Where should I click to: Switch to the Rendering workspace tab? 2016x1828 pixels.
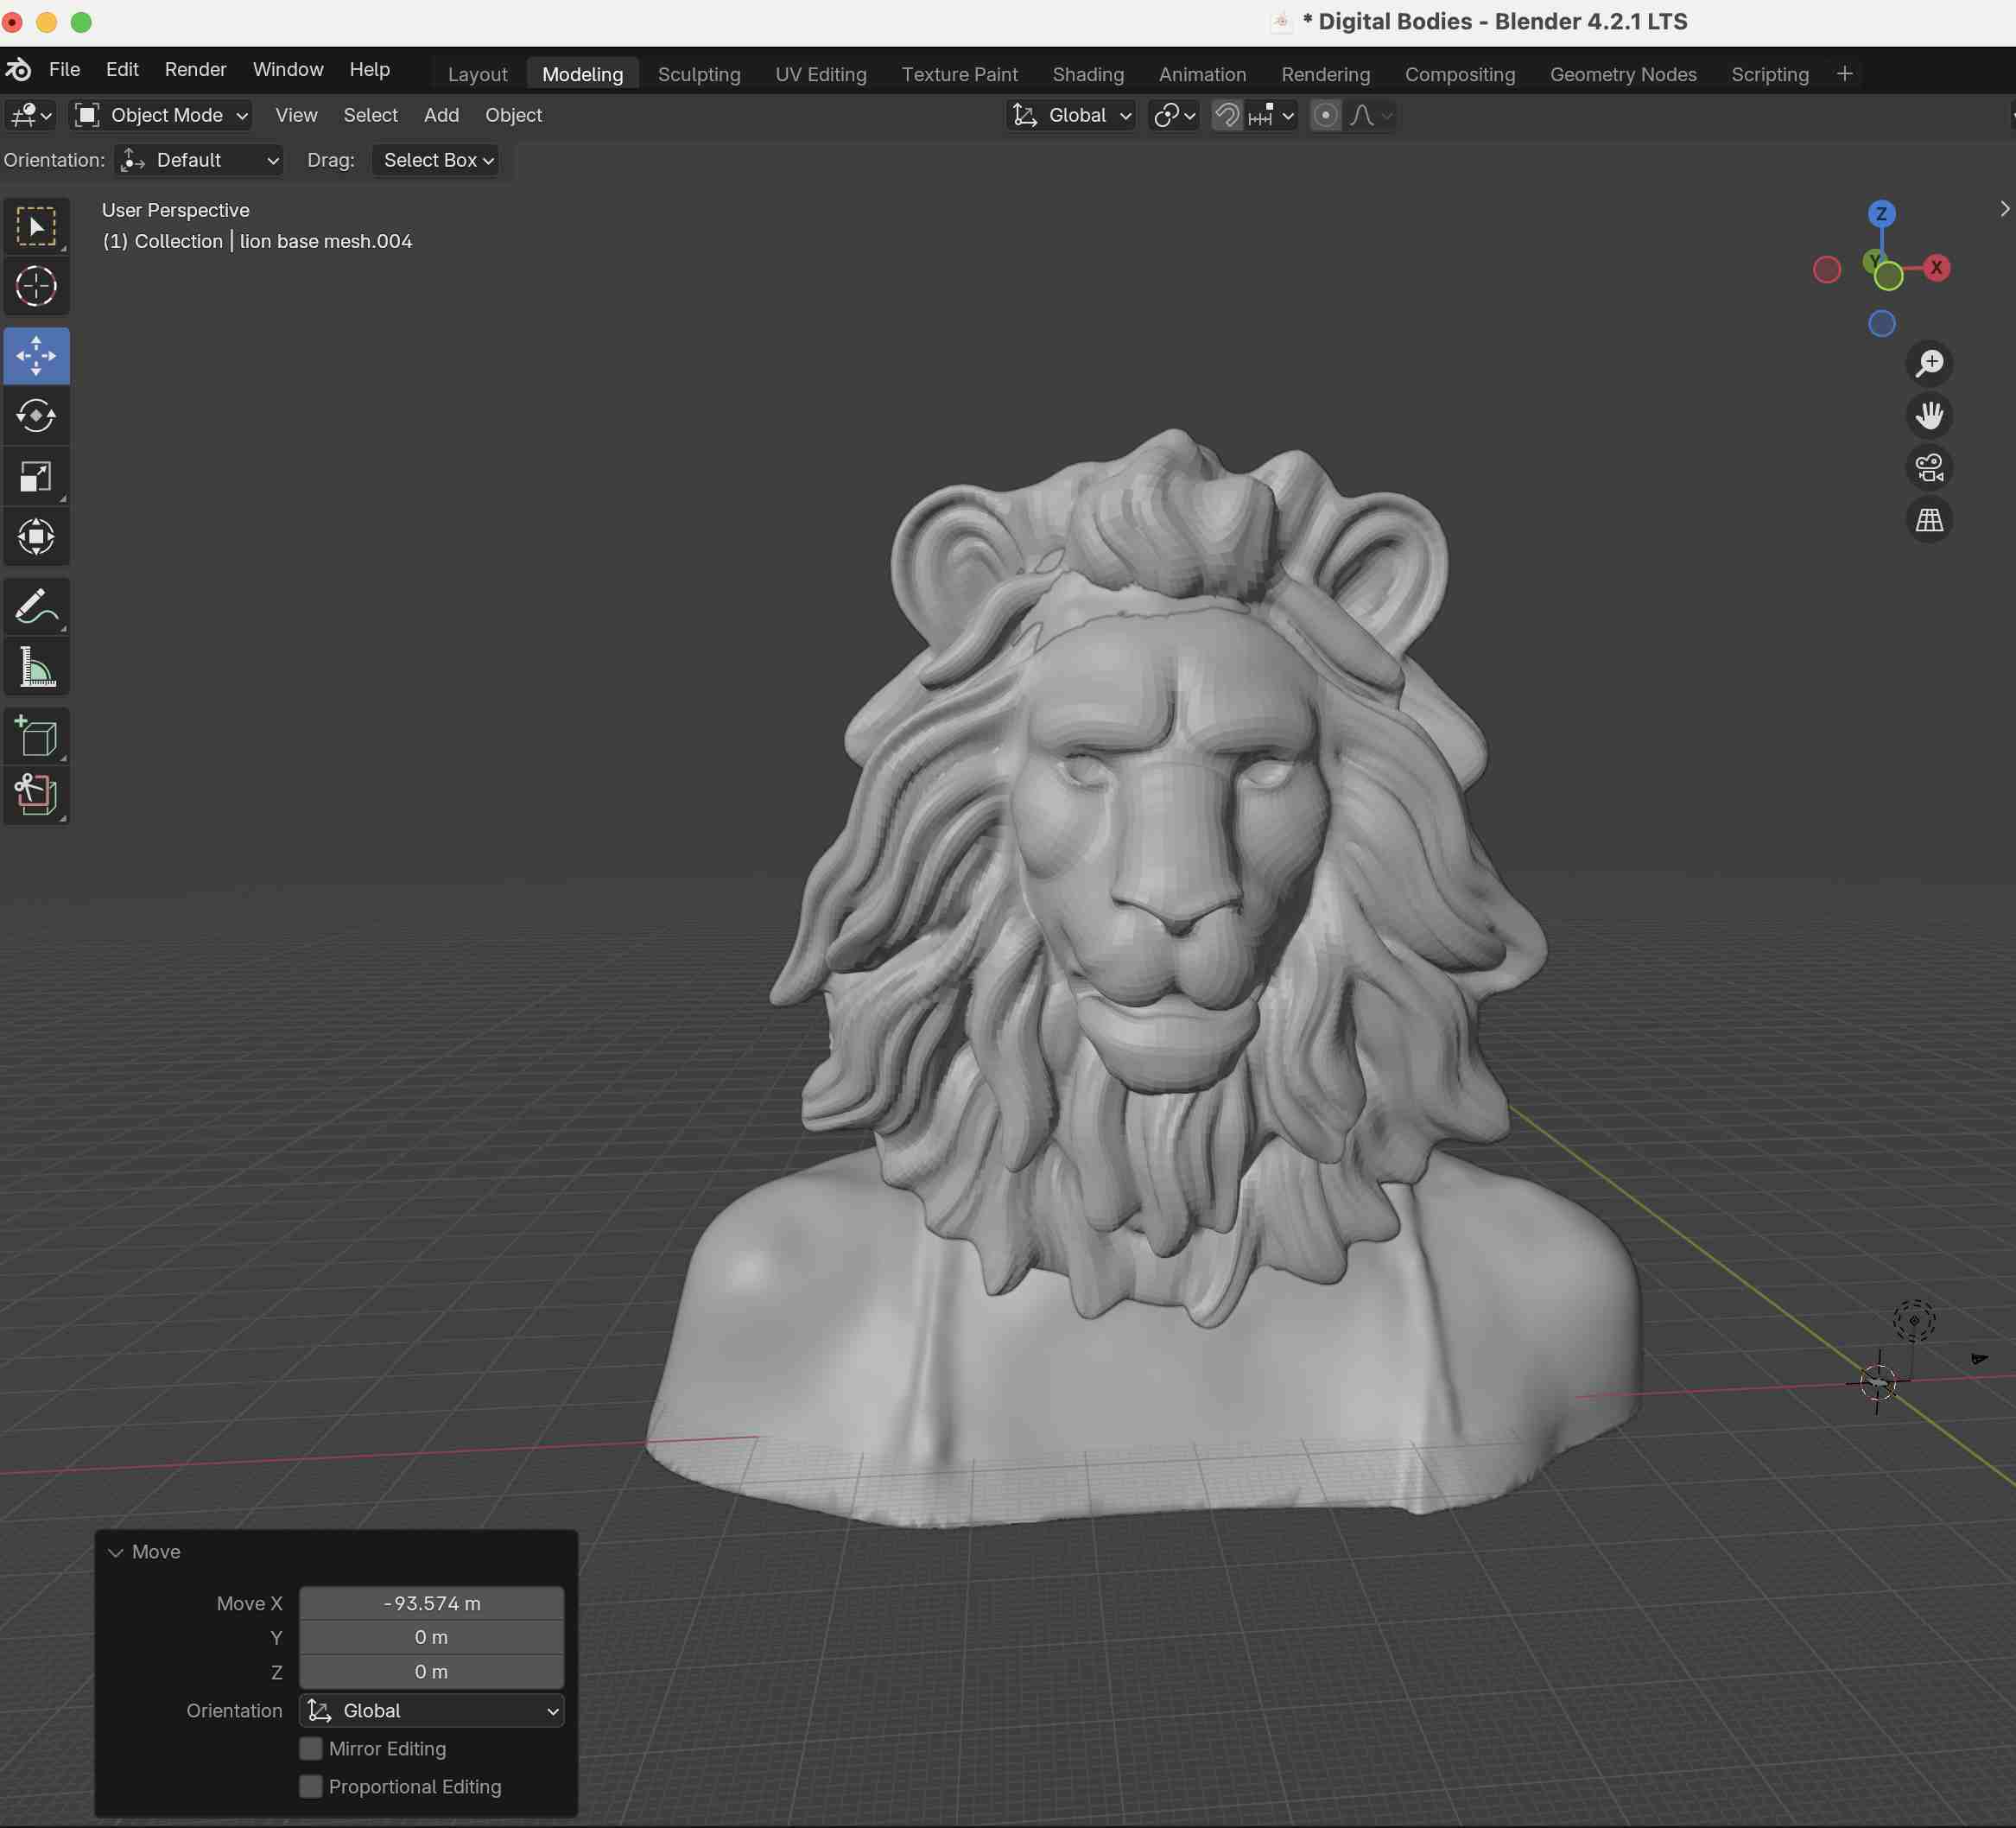[x=1325, y=74]
